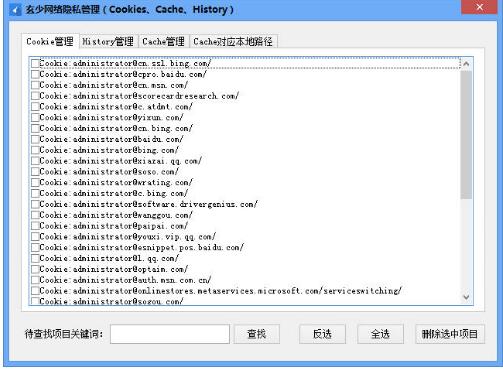Click the scroll down arrow of cookie list
The width and height of the screenshot is (503, 370).
pyautogui.click(x=466, y=297)
